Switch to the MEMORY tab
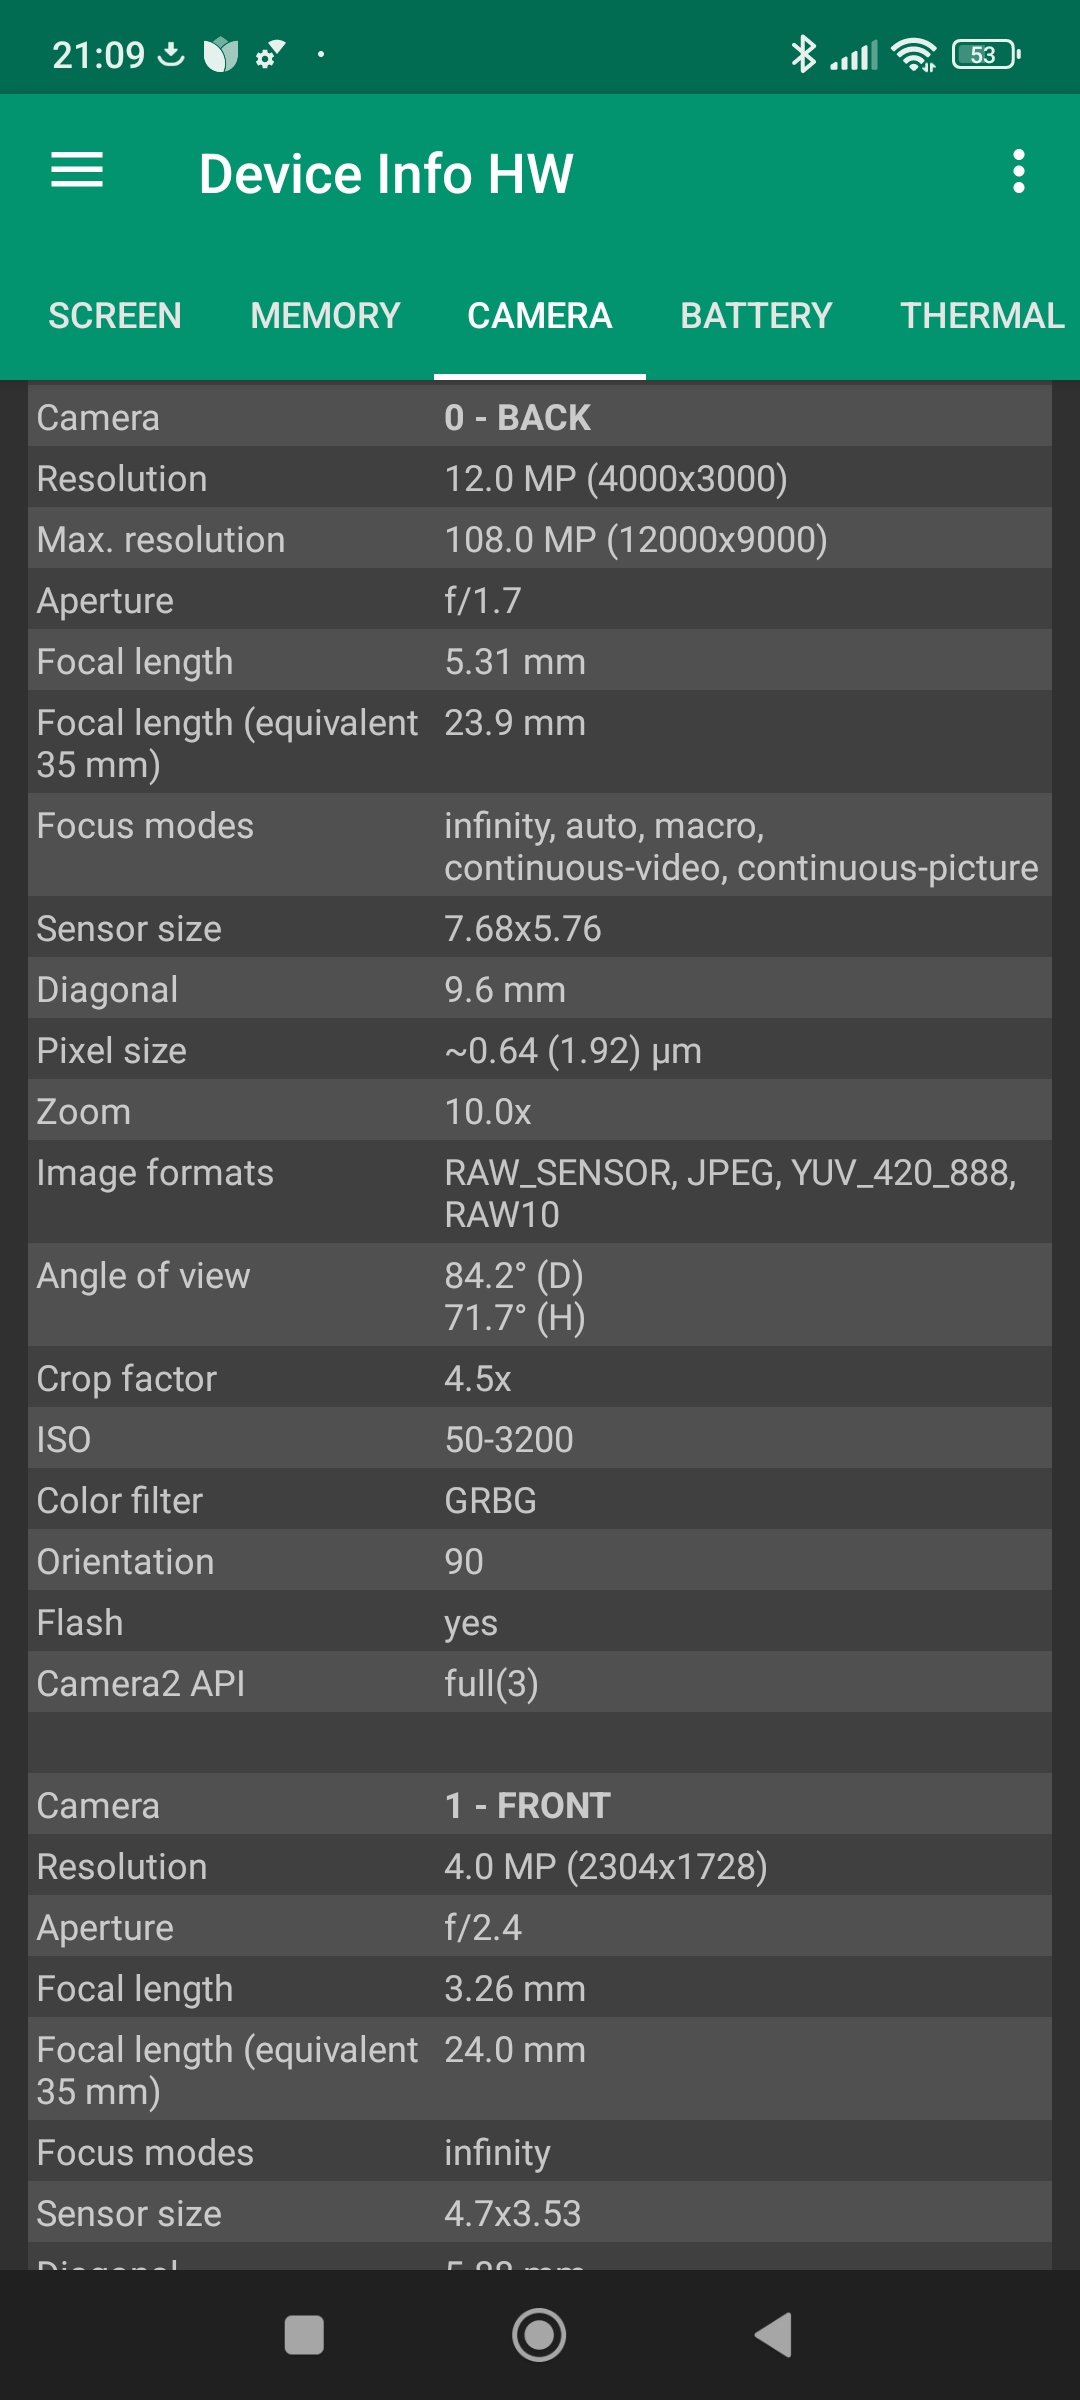1080x2400 pixels. (325, 316)
